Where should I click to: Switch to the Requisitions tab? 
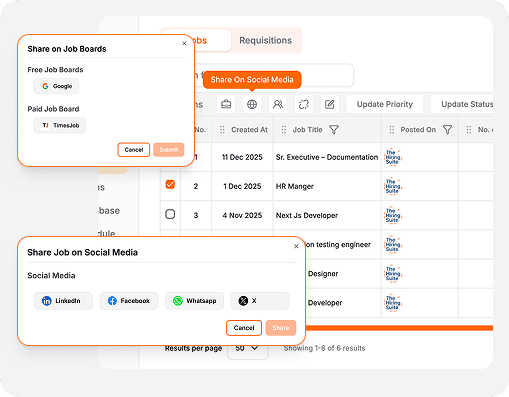coord(266,40)
